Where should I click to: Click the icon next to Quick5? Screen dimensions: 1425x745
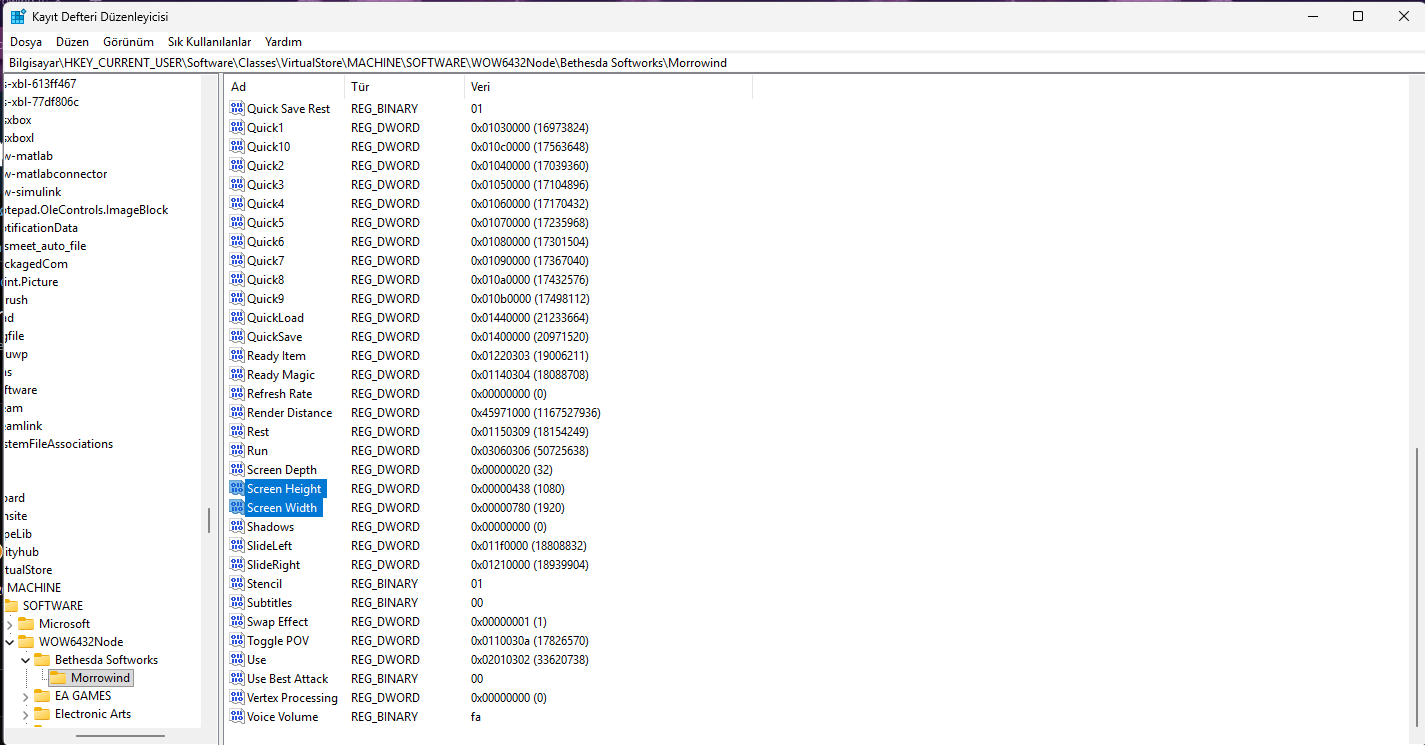(237, 222)
